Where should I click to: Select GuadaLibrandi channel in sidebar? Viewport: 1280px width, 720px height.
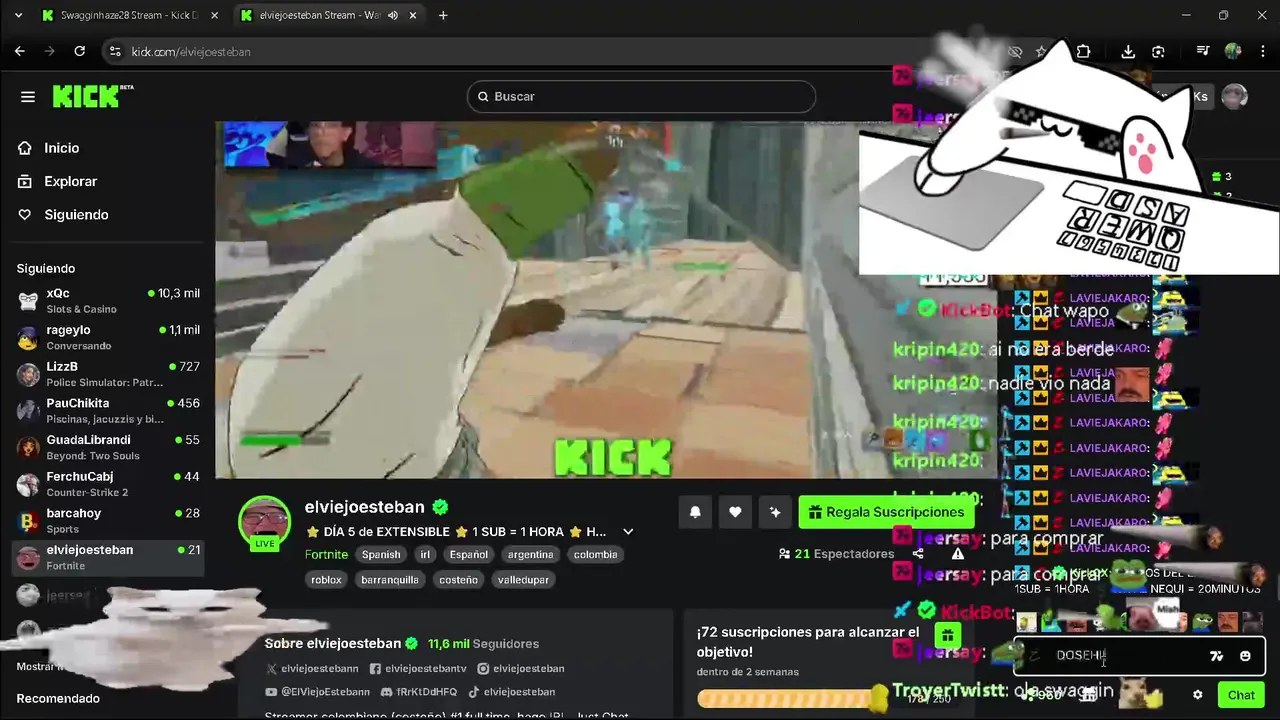[x=108, y=447]
